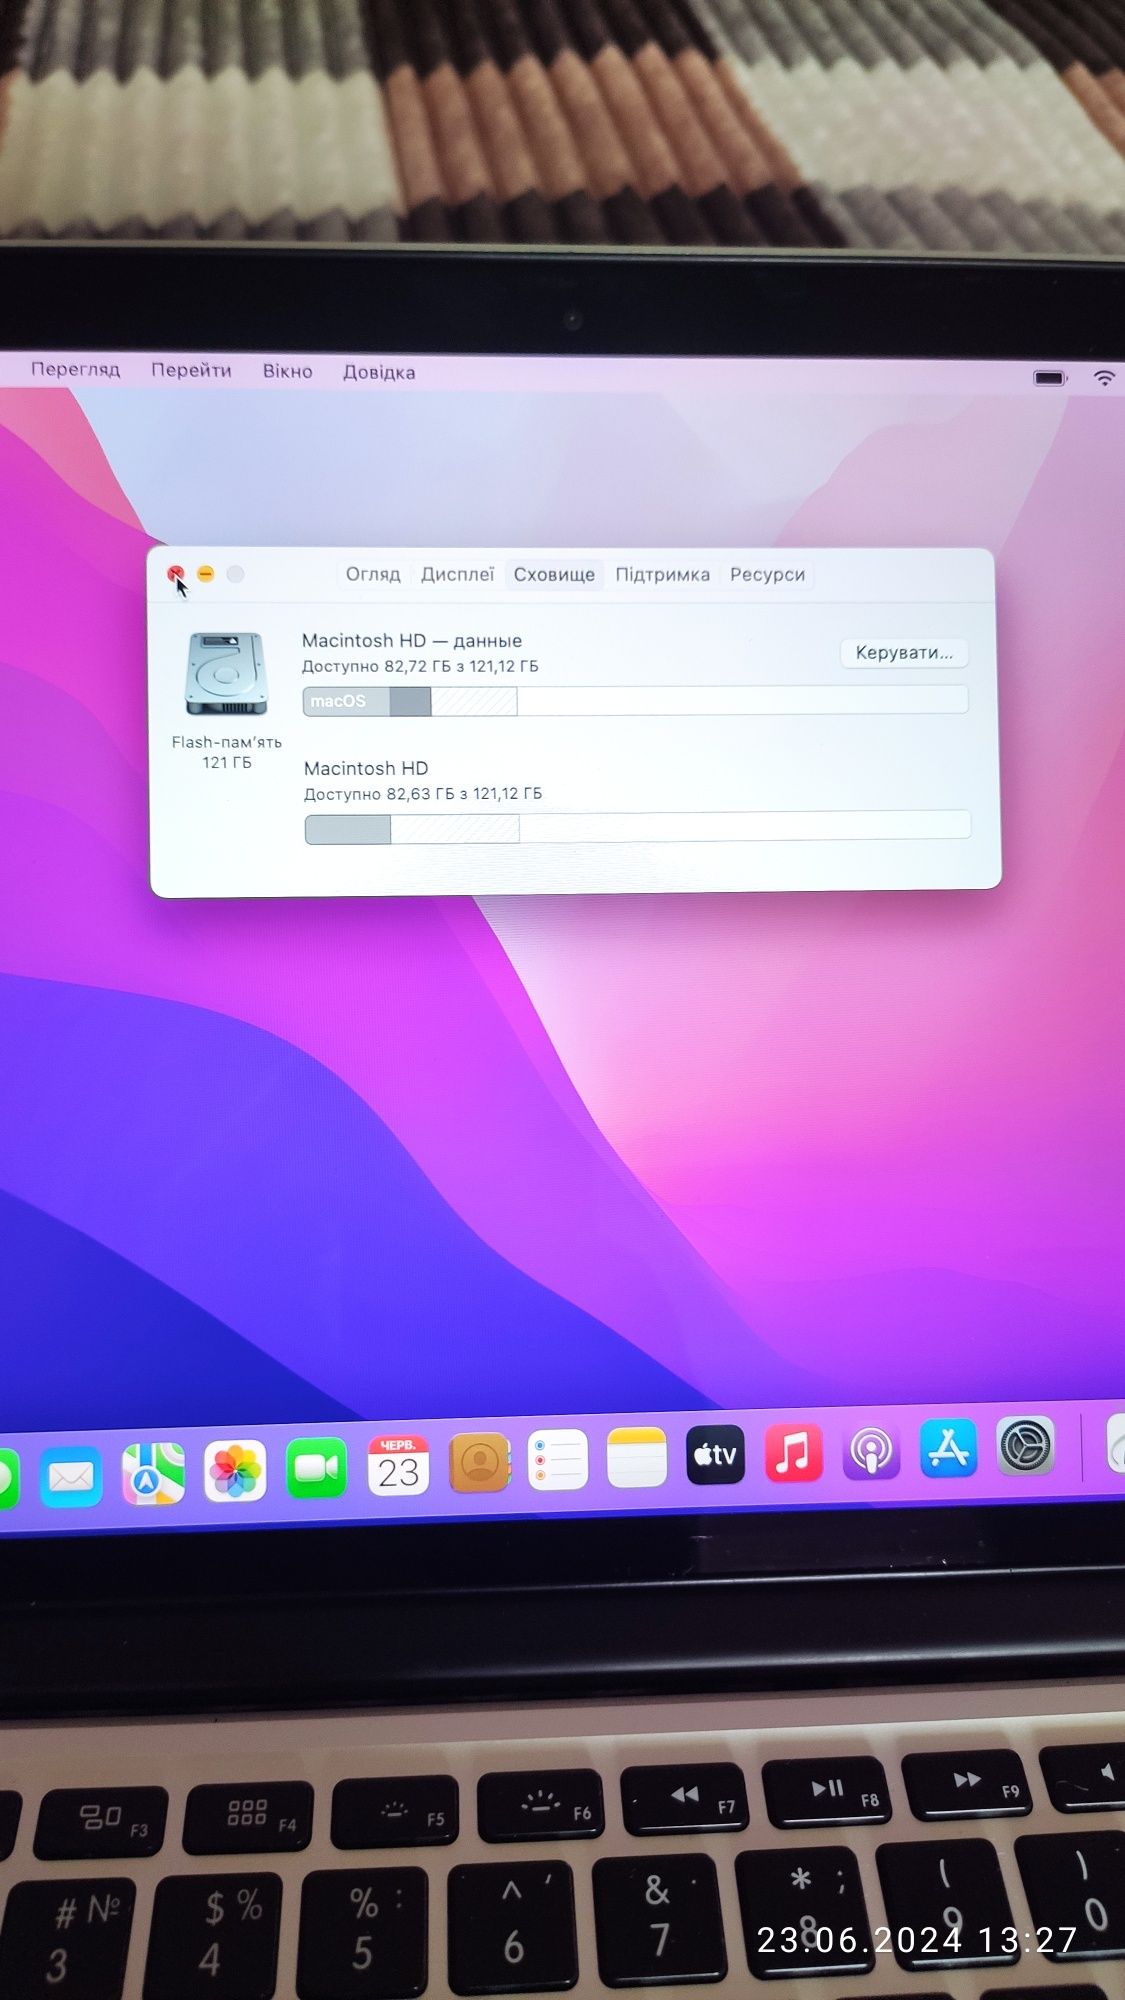Open the Вікно menu
The image size is (1125, 2000).
point(287,371)
